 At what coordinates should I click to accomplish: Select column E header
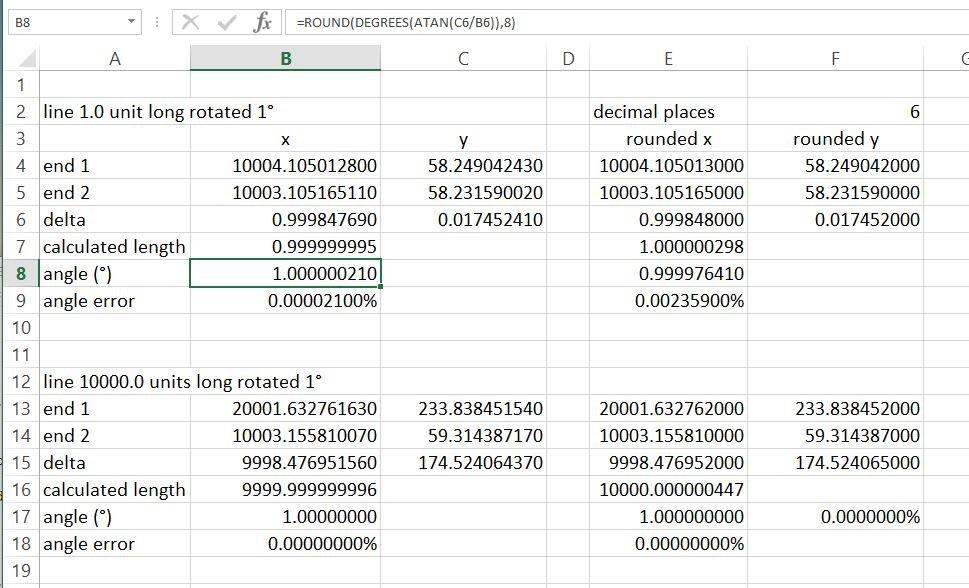click(668, 59)
